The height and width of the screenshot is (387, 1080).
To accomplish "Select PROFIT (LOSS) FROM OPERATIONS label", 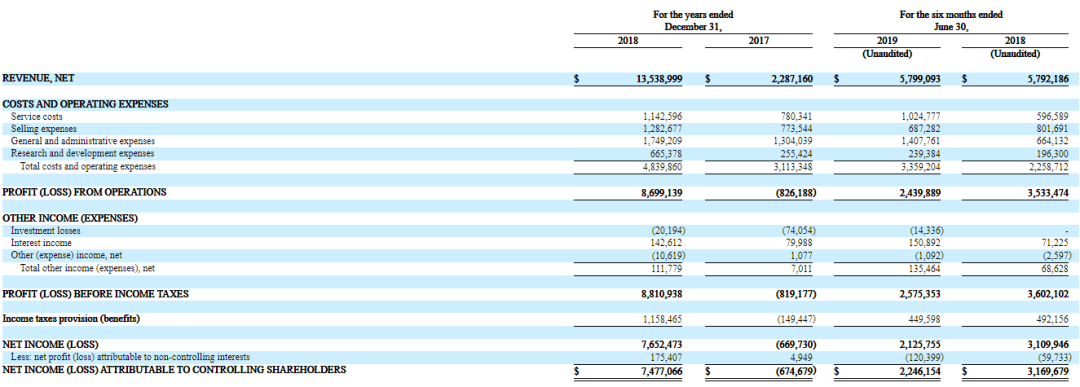I will click(x=84, y=192).
